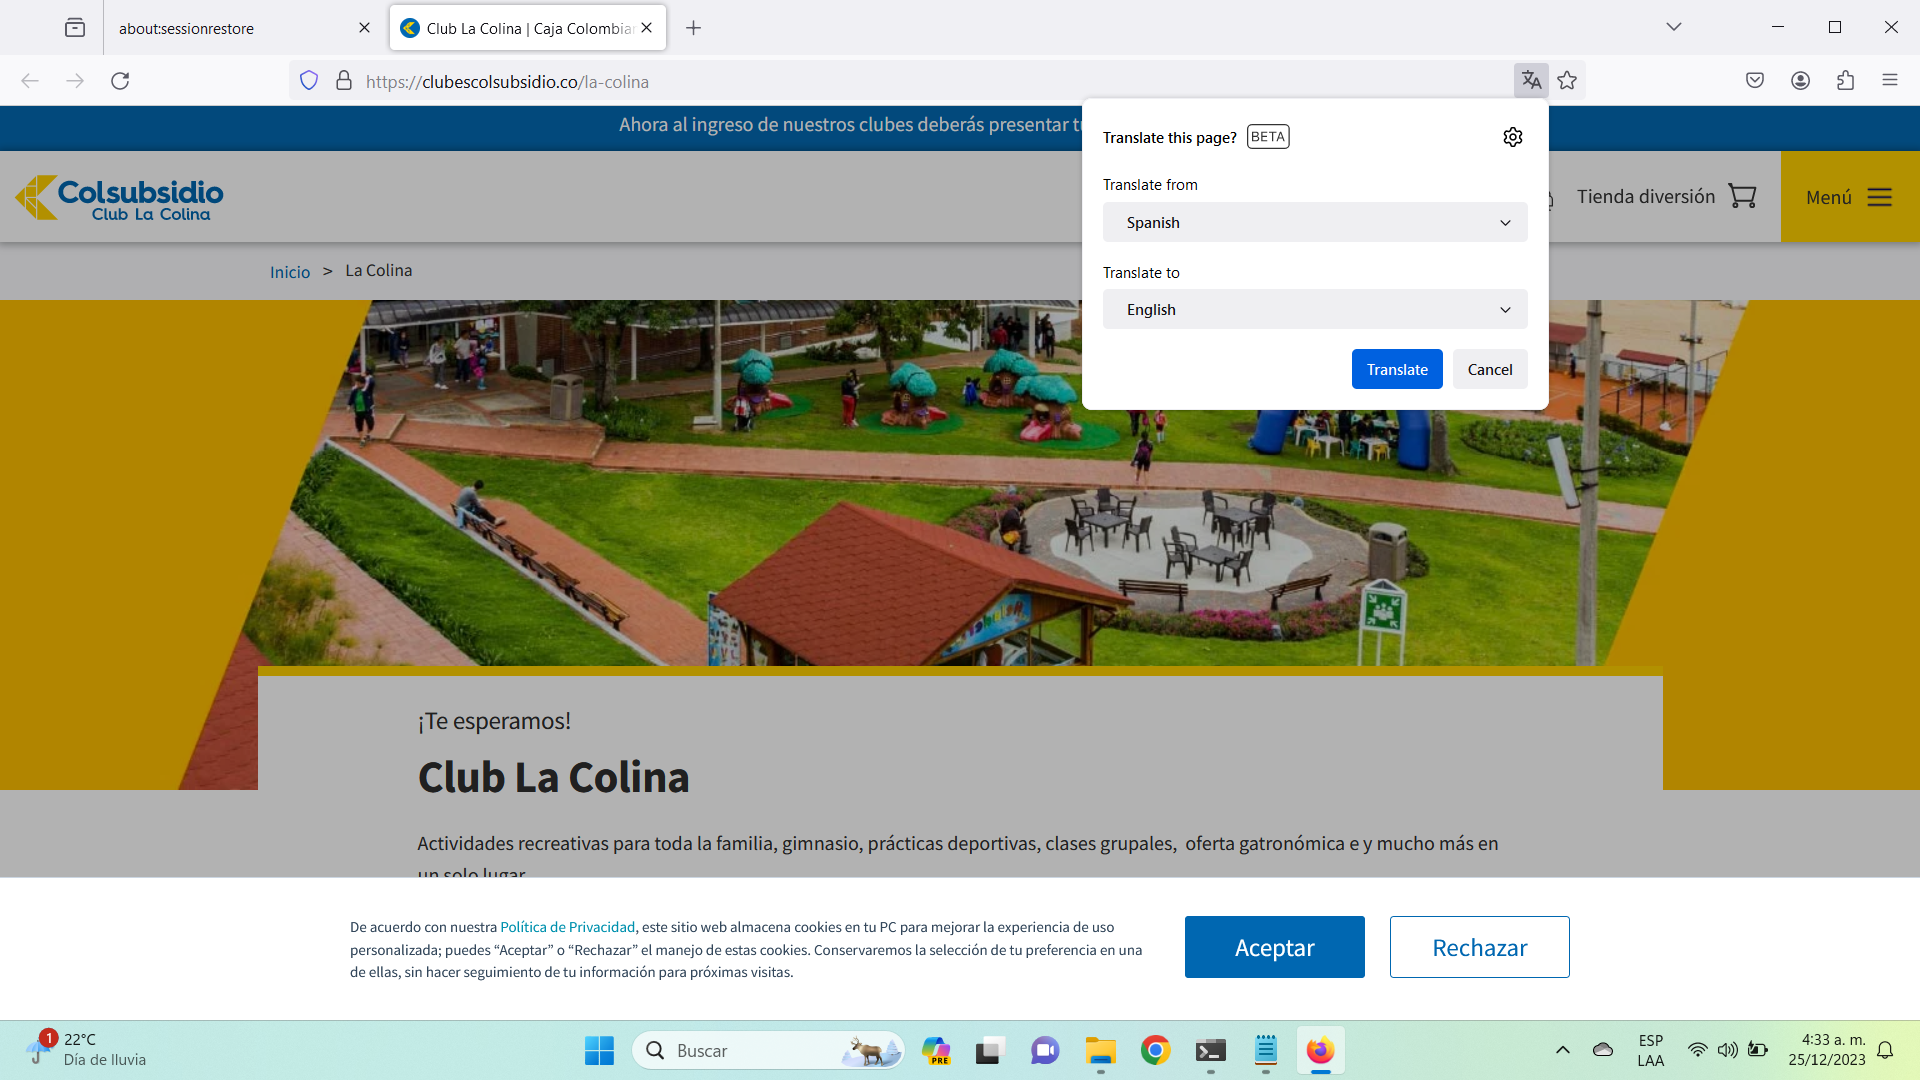
Task: Reload the current page
Action: click(120, 81)
